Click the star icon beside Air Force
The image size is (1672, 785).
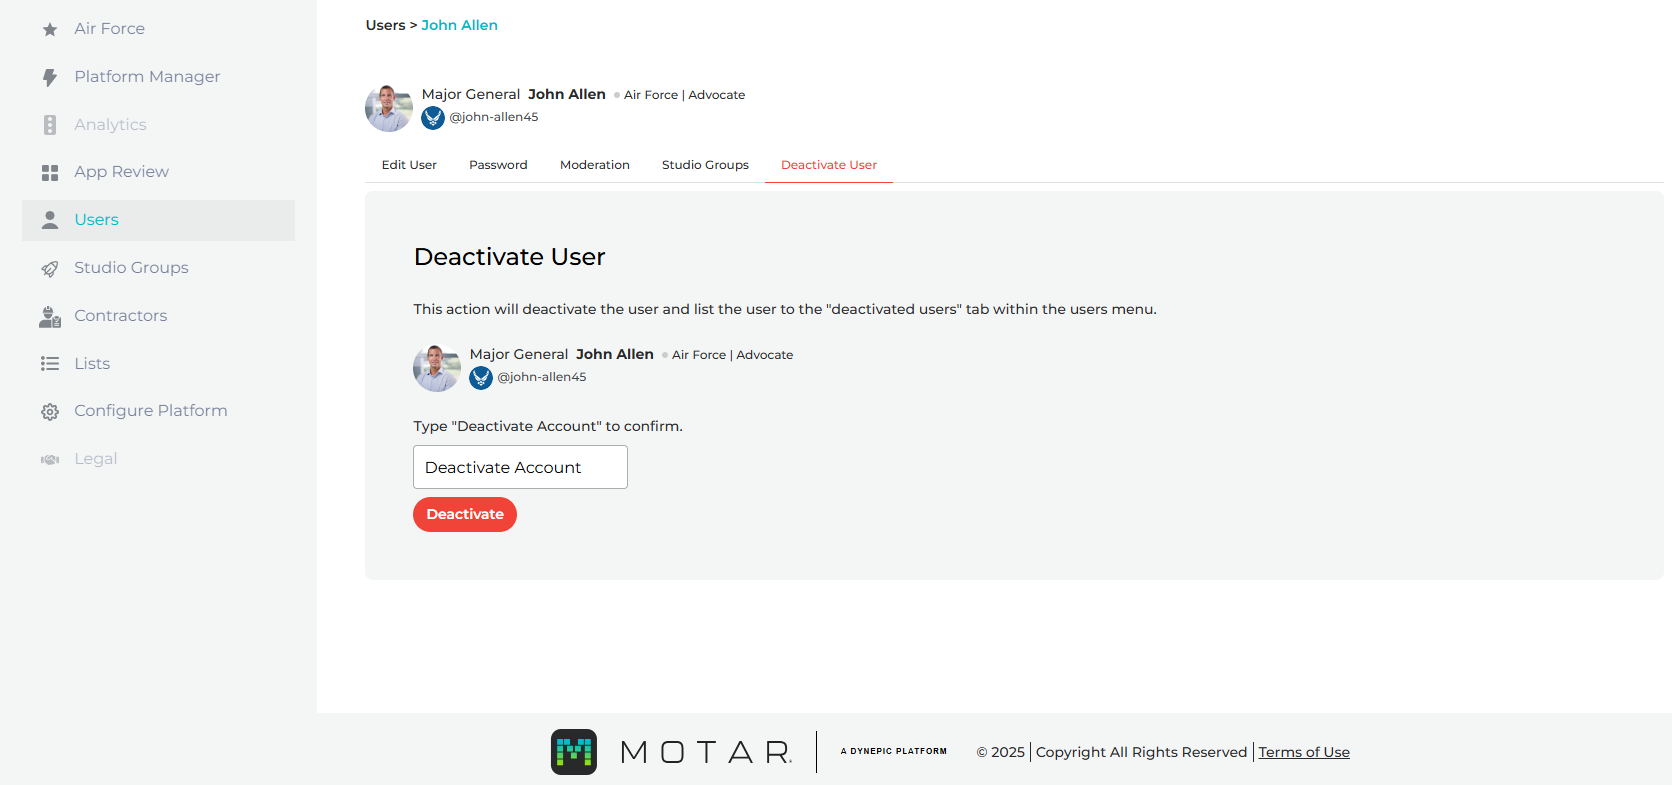point(50,29)
